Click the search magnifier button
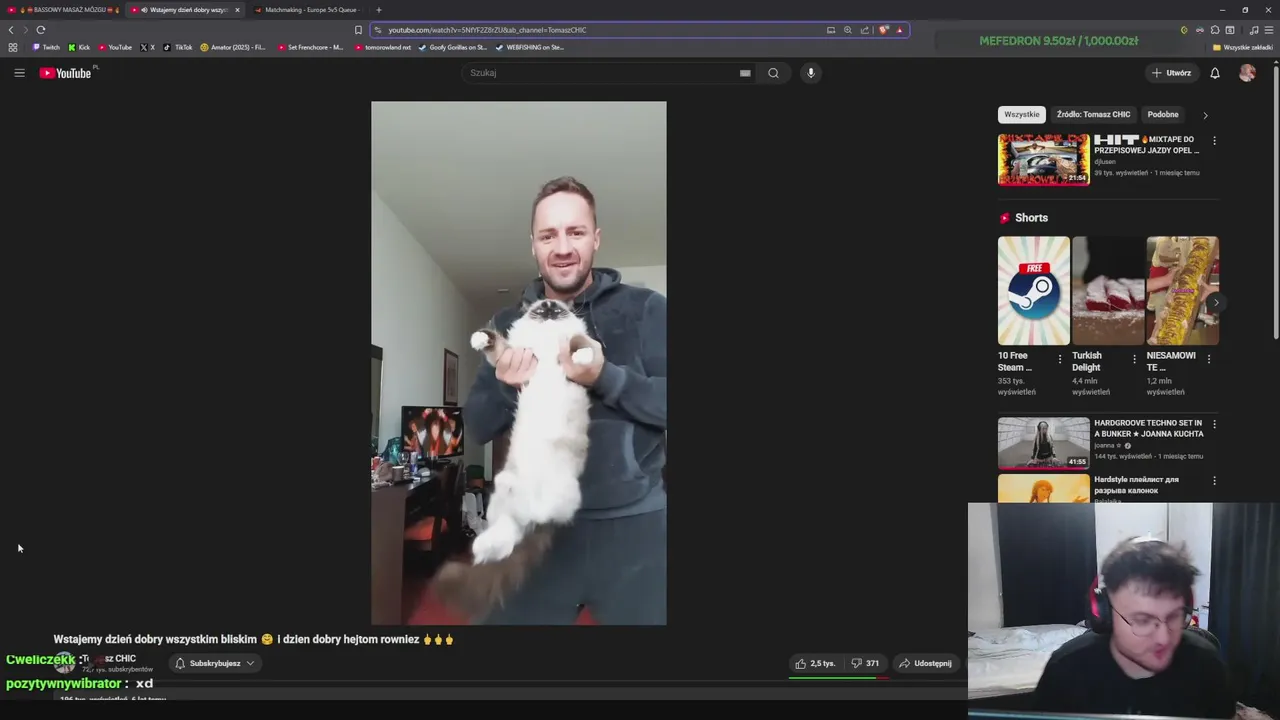Screen dimensions: 1280x720 click(773, 73)
